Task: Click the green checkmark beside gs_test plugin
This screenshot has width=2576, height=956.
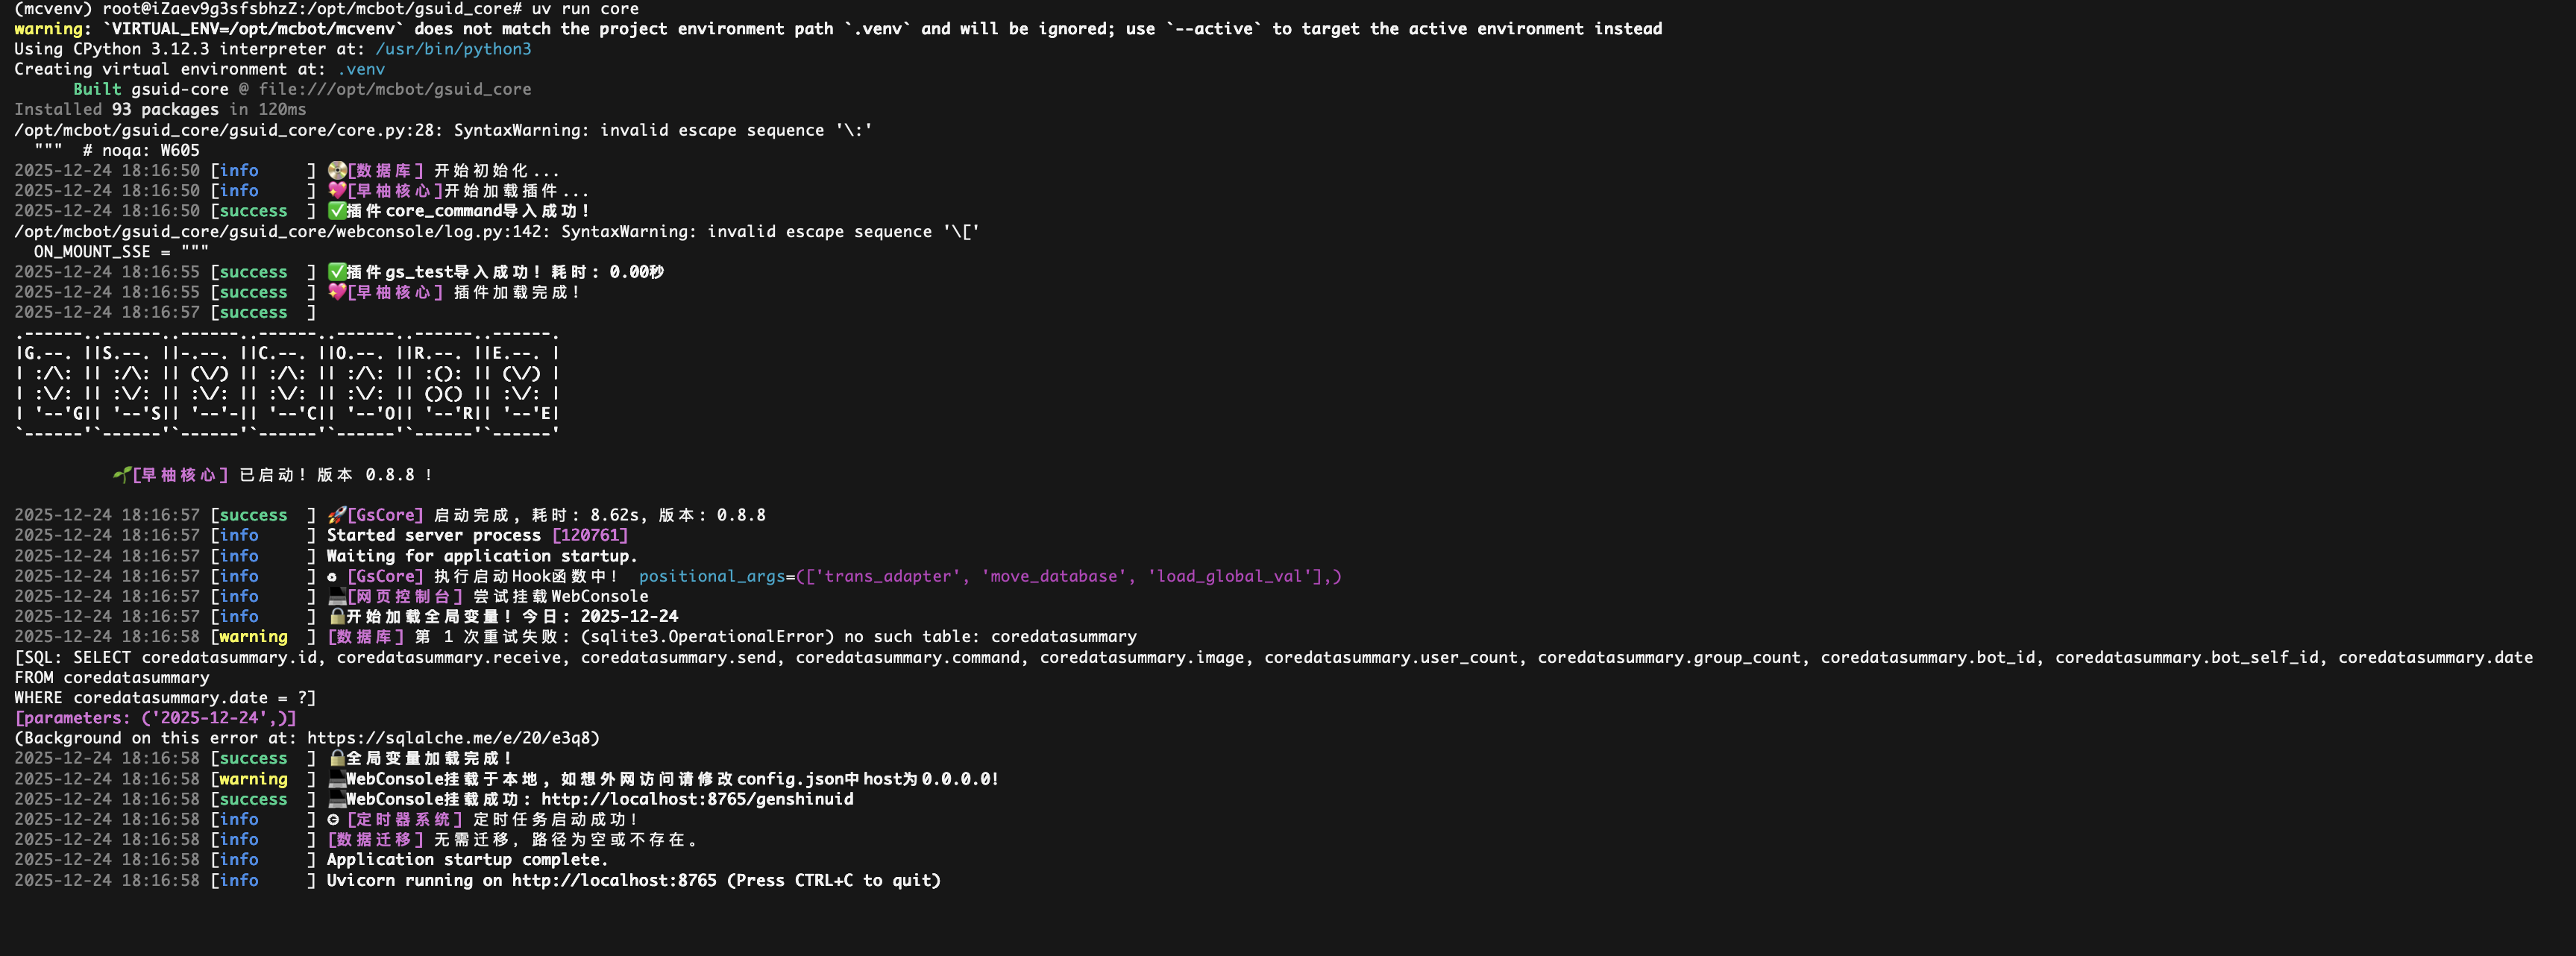Action: tap(337, 272)
